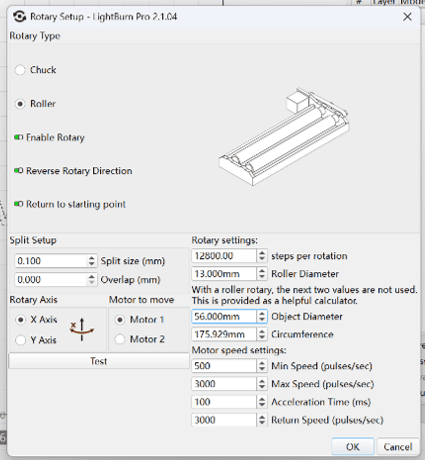This screenshot has width=425, height=460.
Task: Increase steps per rotation with up arrow
Action: pos(262,253)
